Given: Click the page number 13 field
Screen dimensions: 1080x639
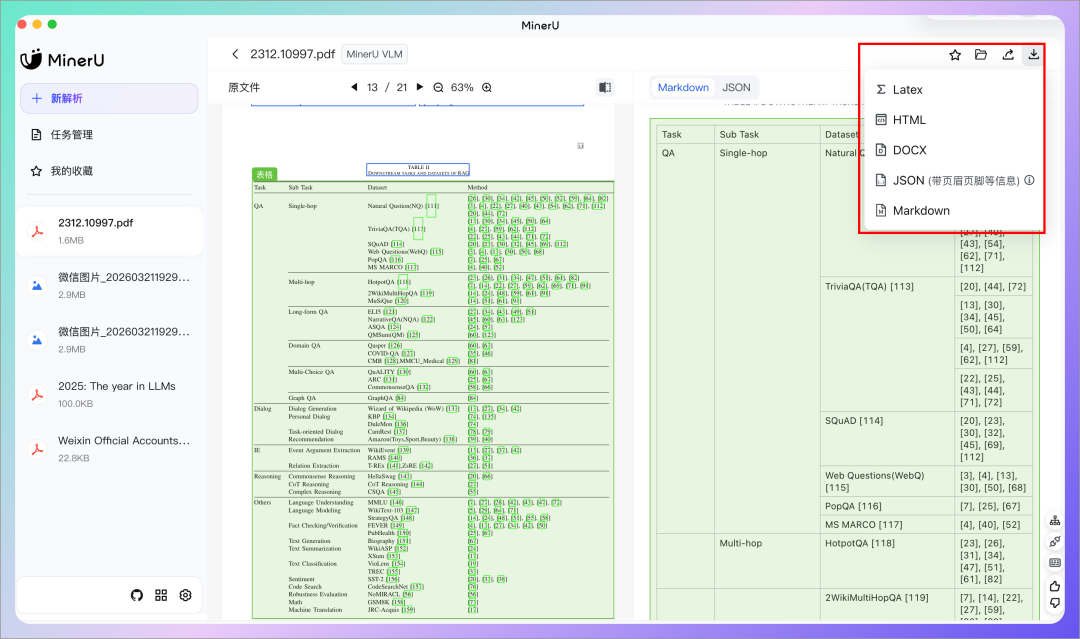Looking at the screenshot, I should click(372, 87).
